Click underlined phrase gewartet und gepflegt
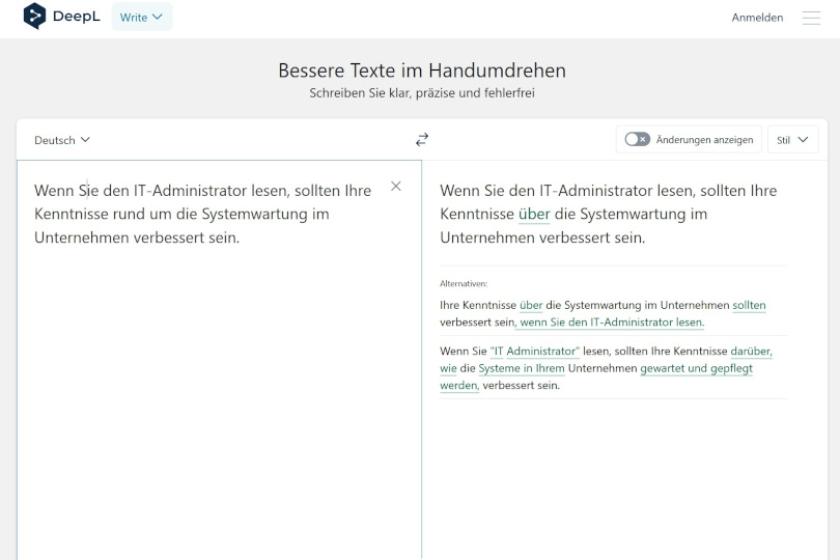Image resolution: width=840 pixels, height=560 pixels. 696,368
